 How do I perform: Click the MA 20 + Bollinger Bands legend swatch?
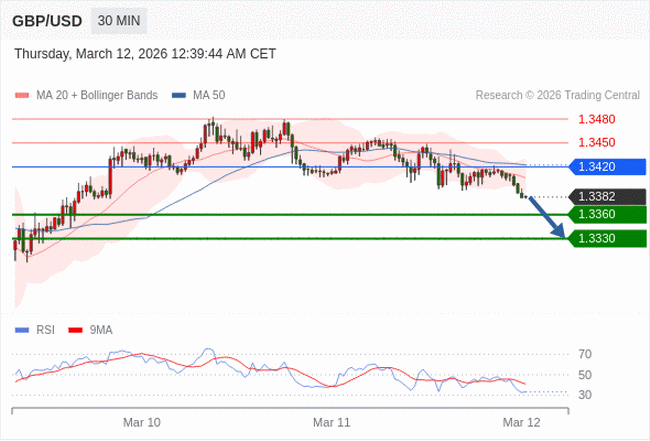(22, 96)
